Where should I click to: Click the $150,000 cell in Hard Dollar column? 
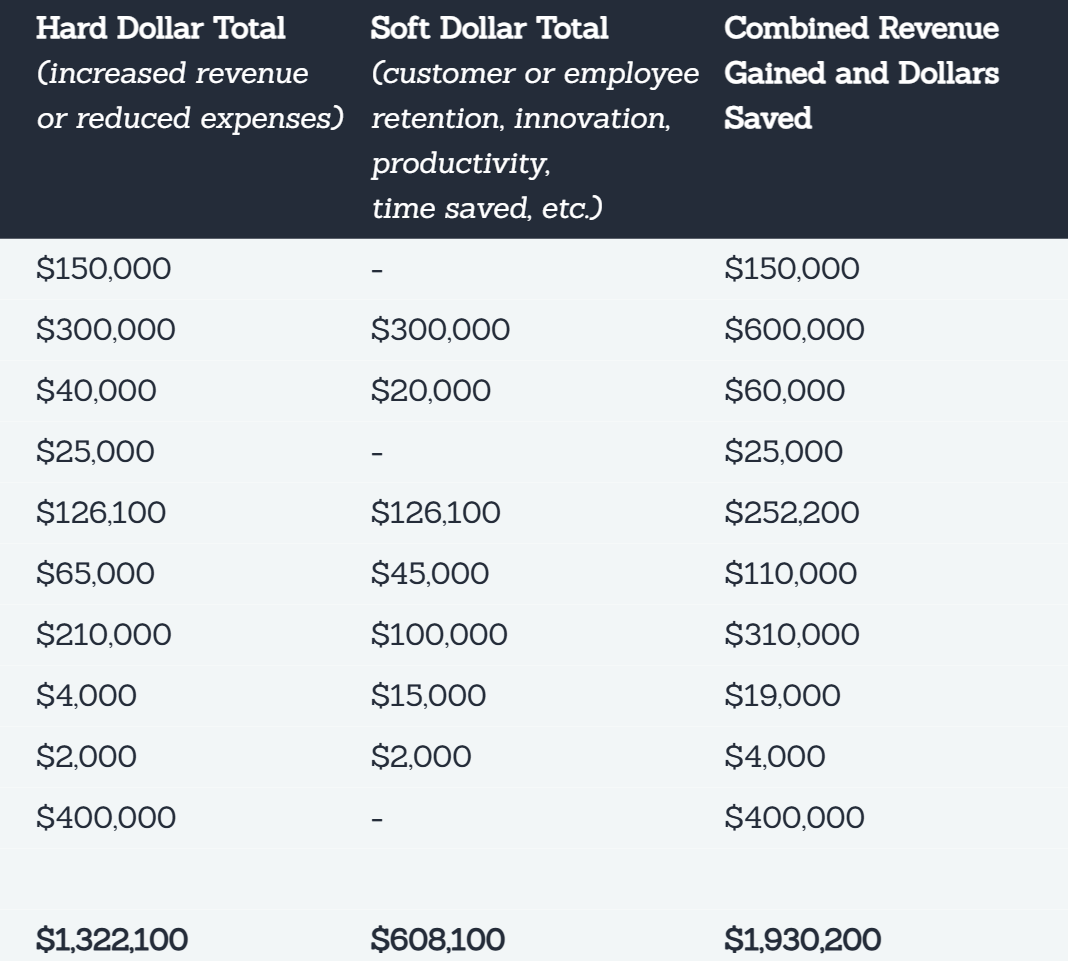point(104,269)
